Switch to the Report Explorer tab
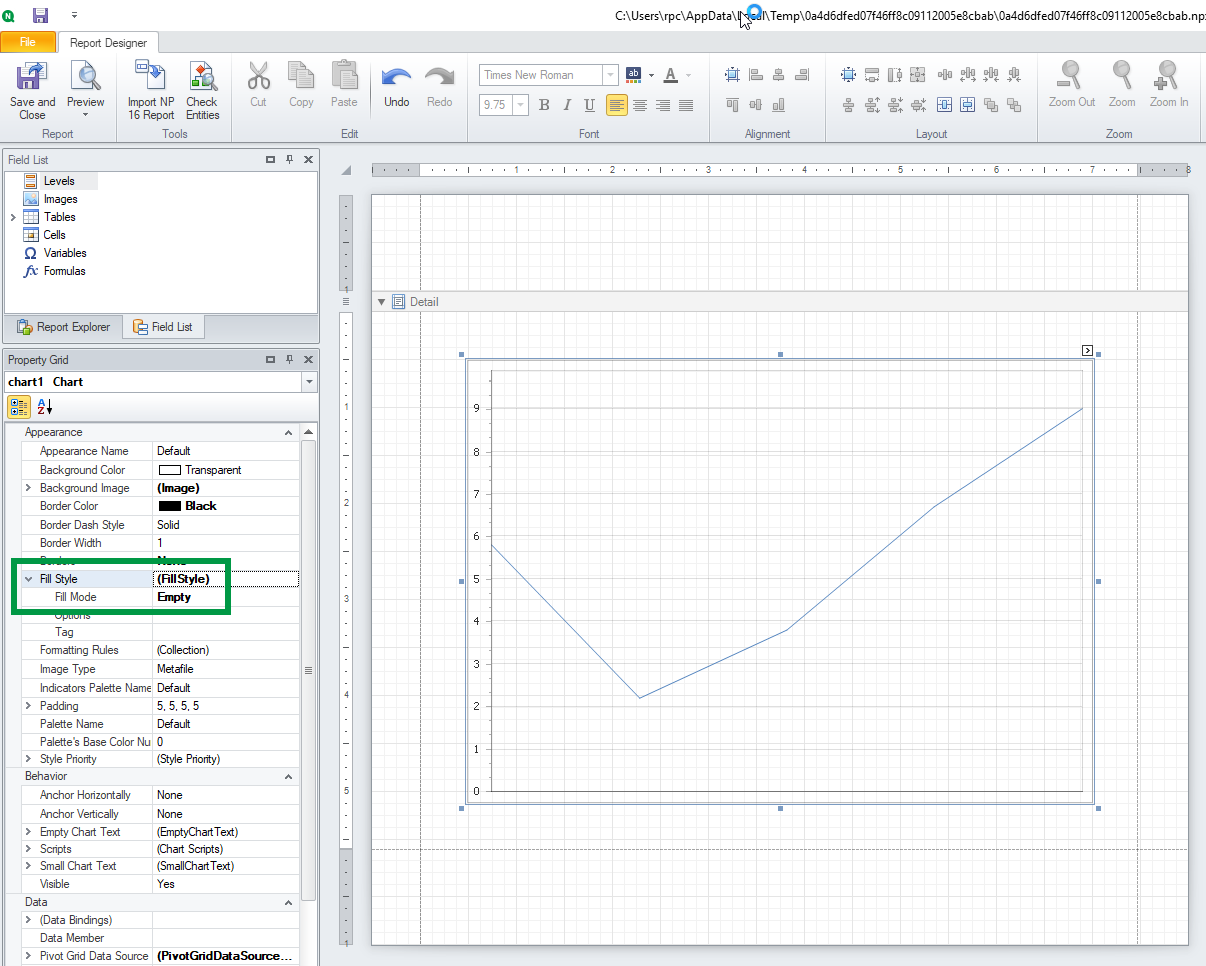Image resolution: width=1206 pixels, height=966 pixels. pyautogui.click(x=64, y=327)
